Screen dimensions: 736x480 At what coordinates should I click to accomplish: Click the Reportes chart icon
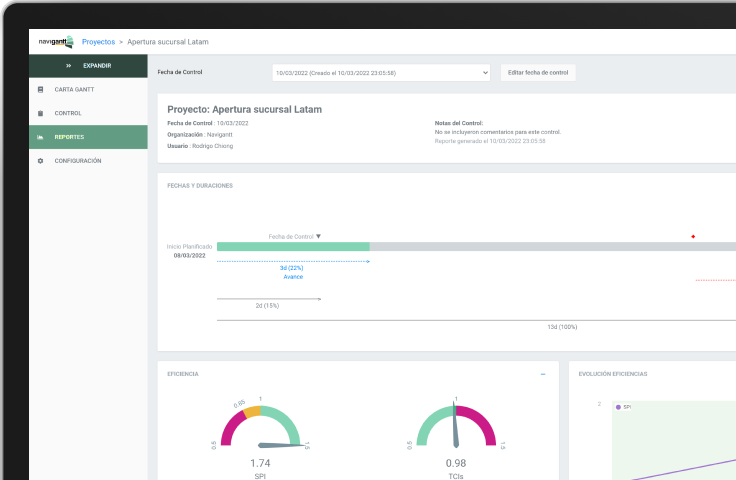tap(40, 137)
